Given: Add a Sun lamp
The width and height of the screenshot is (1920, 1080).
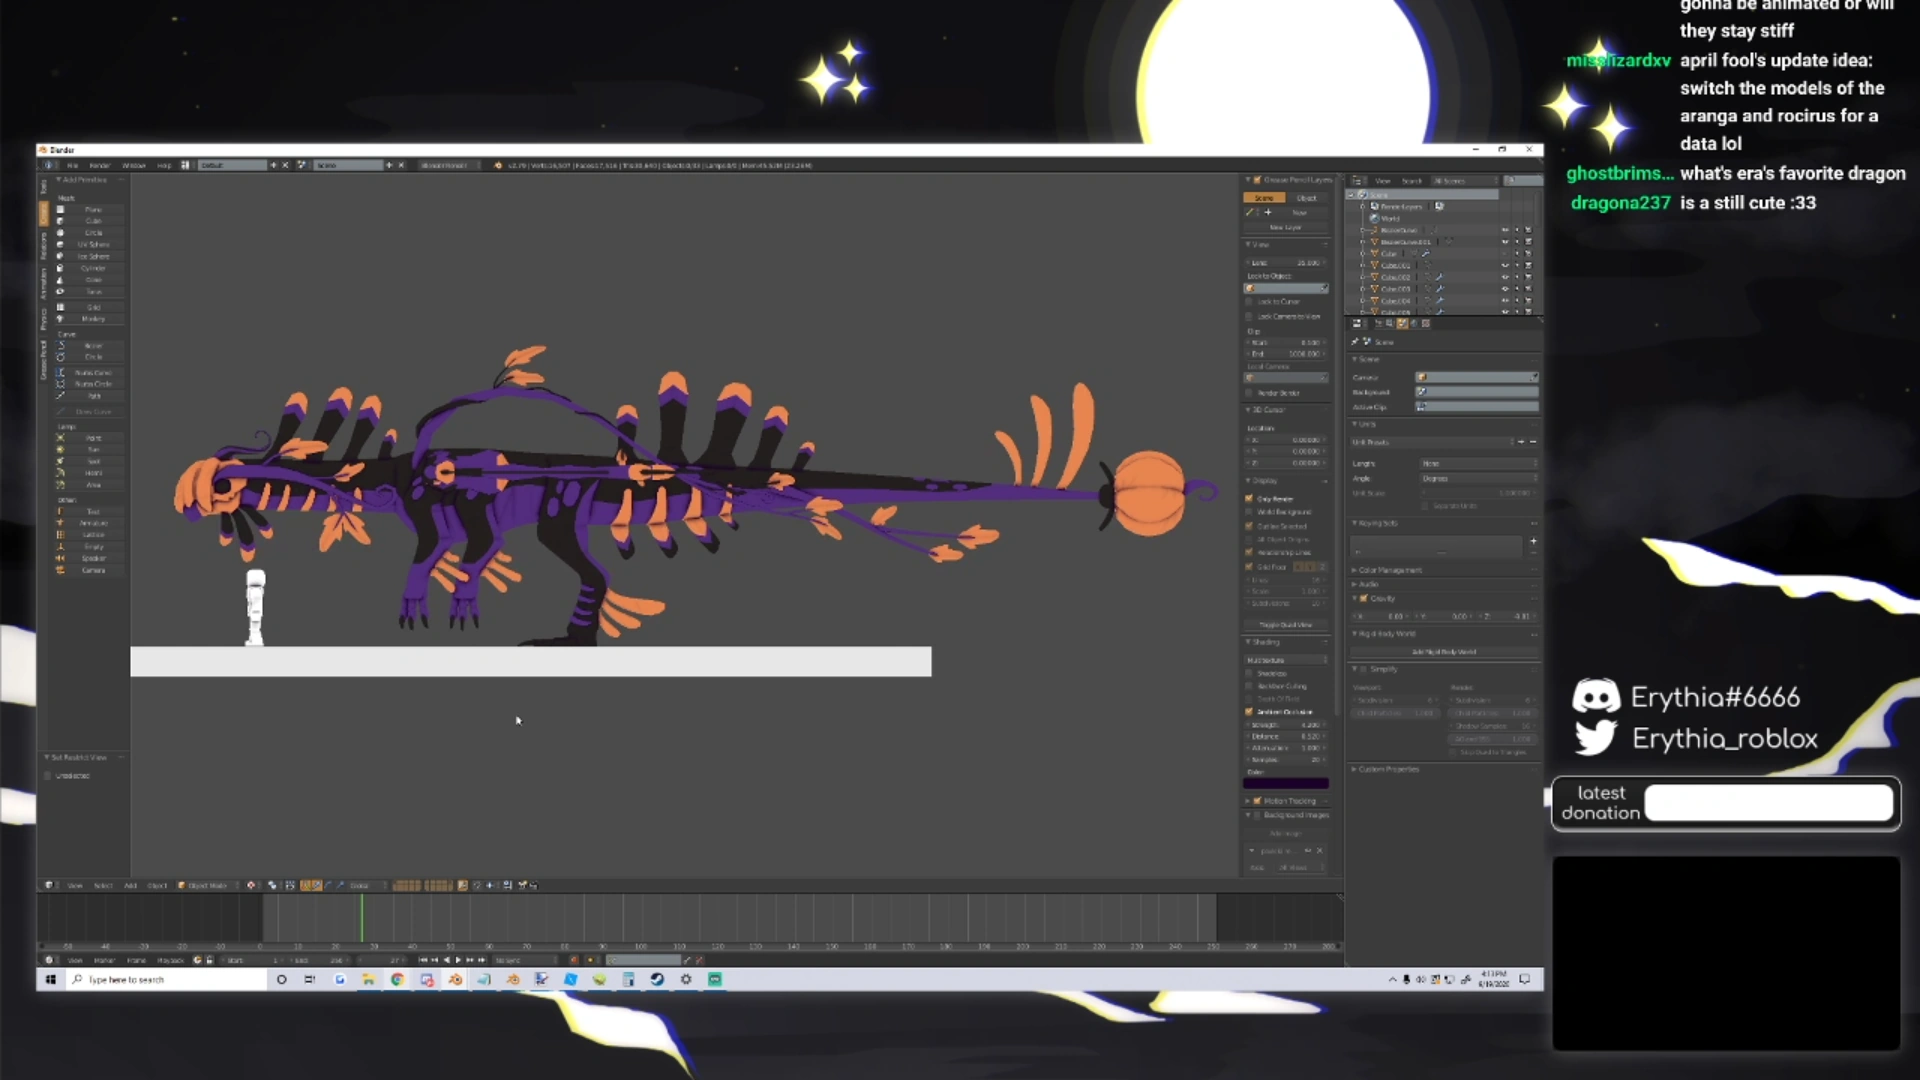Looking at the screenshot, I should coord(93,450).
